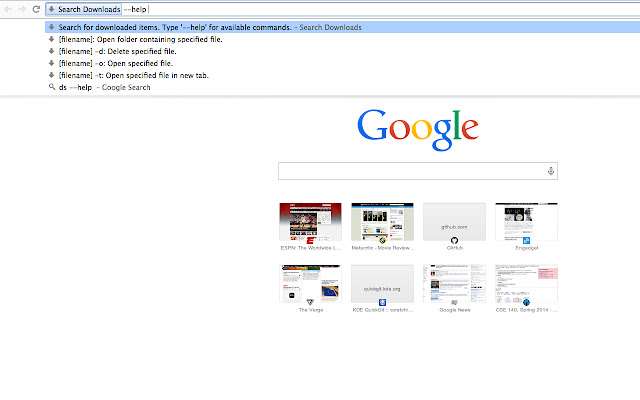Select '[filename]: Open folder containing' suggestion
Image resolution: width=640 pixels, height=400 pixels.
pyautogui.click(x=342, y=39)
